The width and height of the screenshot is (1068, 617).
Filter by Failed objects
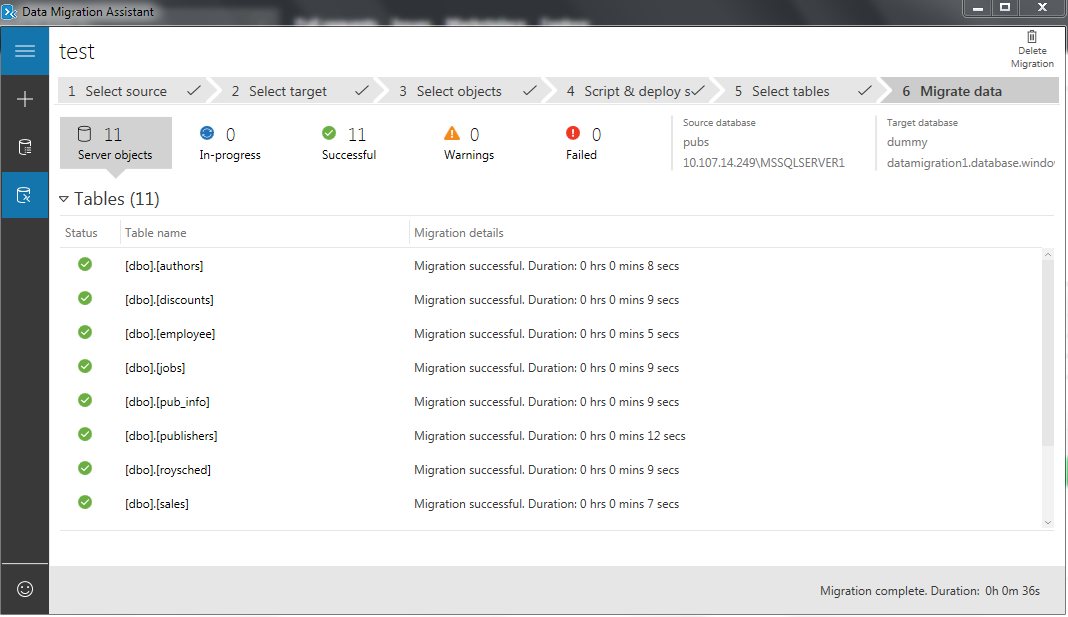[582, 143]
